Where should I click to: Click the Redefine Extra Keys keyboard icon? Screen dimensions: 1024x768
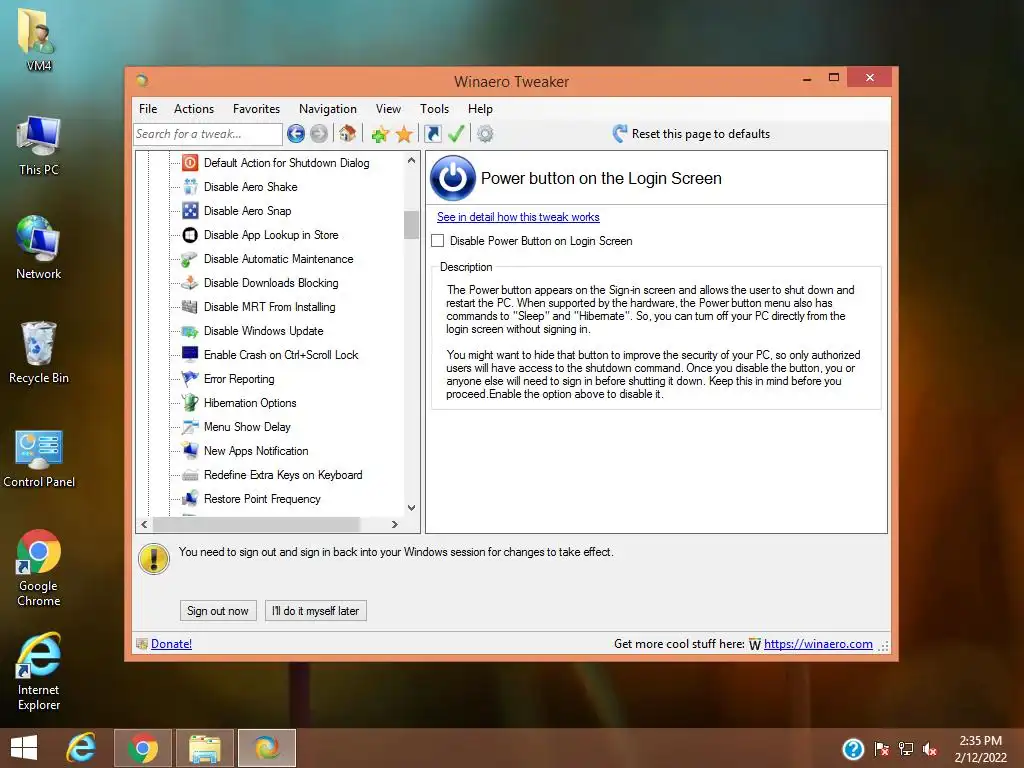pyautogui.click(x=190, y=475)
